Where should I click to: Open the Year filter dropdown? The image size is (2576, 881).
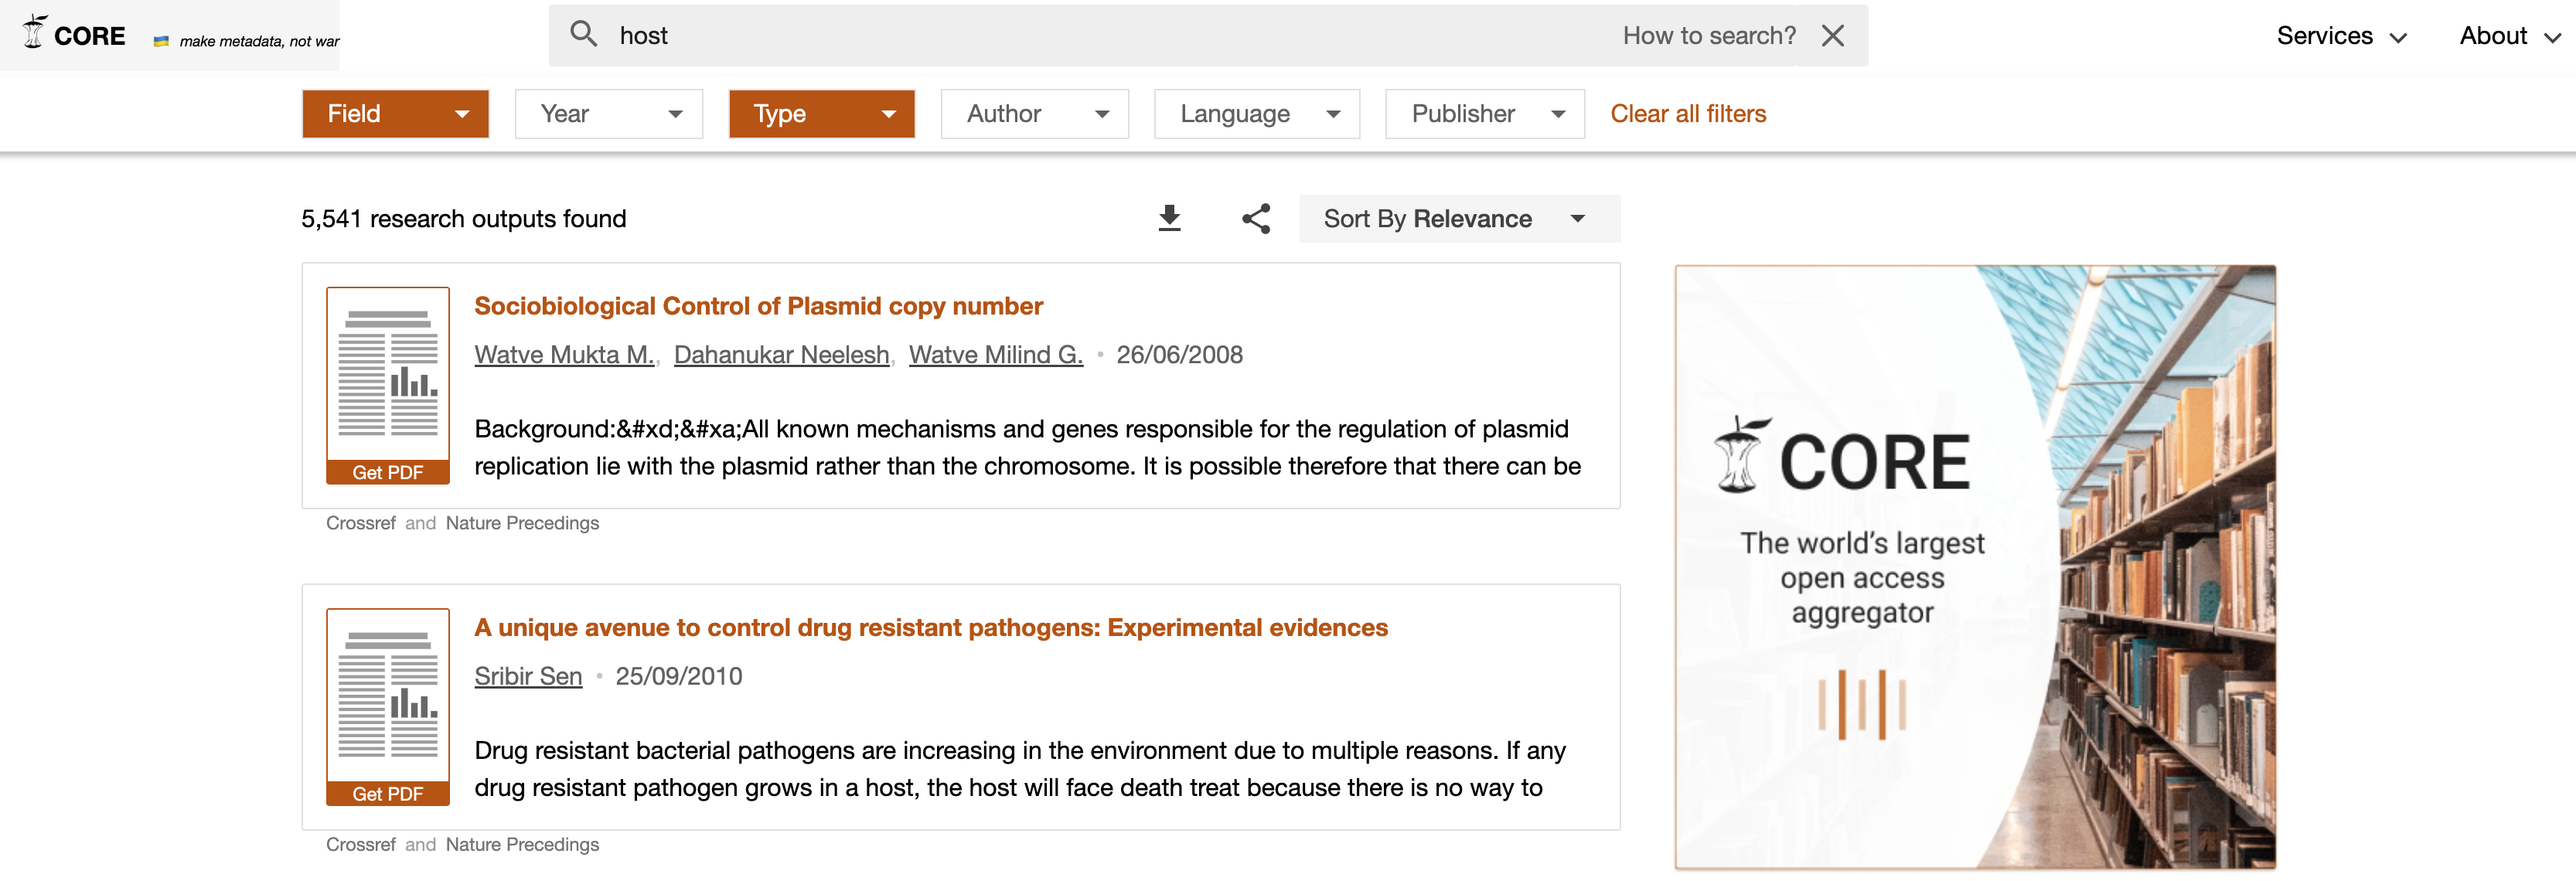[608, 114]
